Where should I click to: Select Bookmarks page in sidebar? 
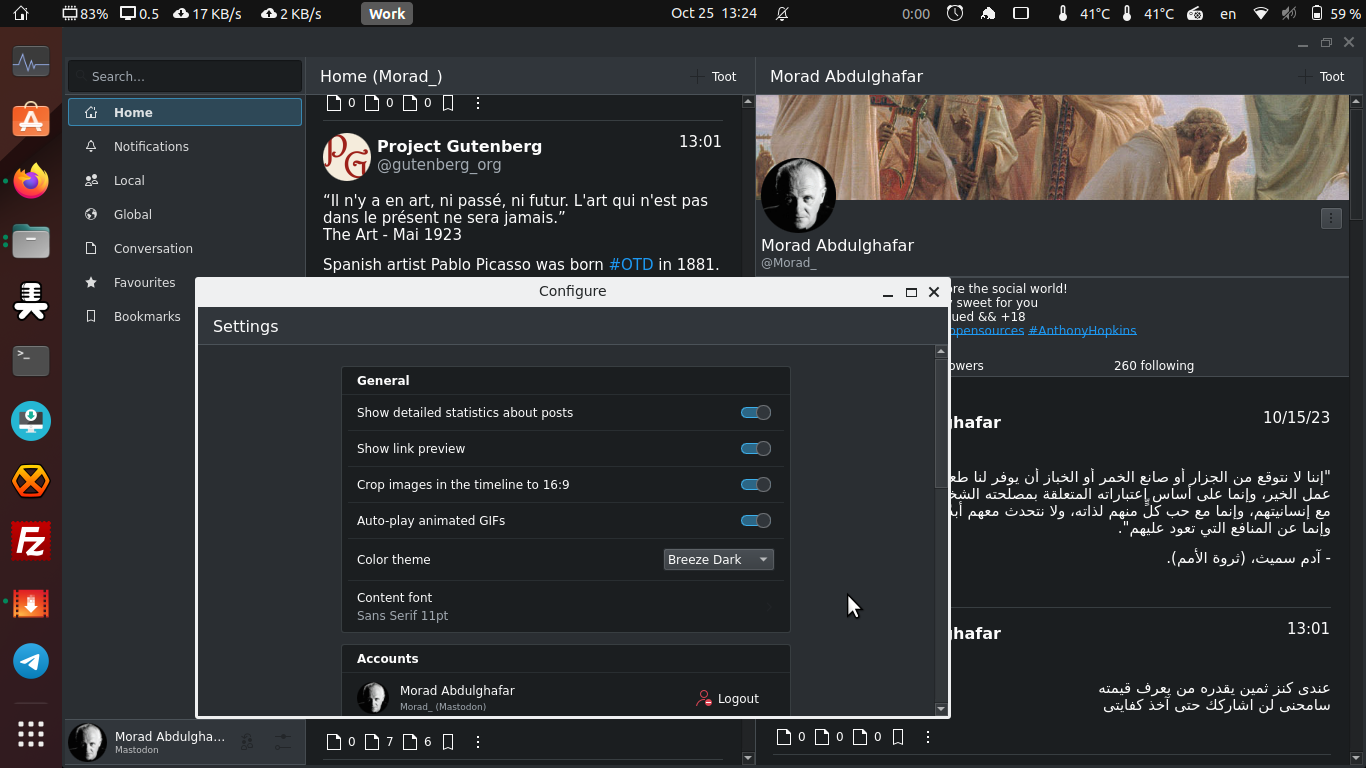(x=185, y=316)
